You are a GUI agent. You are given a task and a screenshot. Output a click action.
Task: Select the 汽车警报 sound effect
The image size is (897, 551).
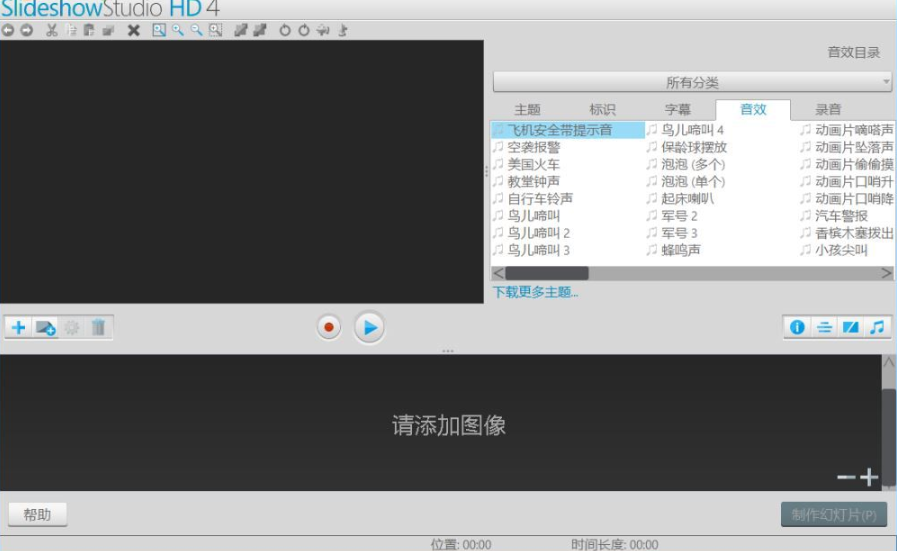[x=841, y=216]
